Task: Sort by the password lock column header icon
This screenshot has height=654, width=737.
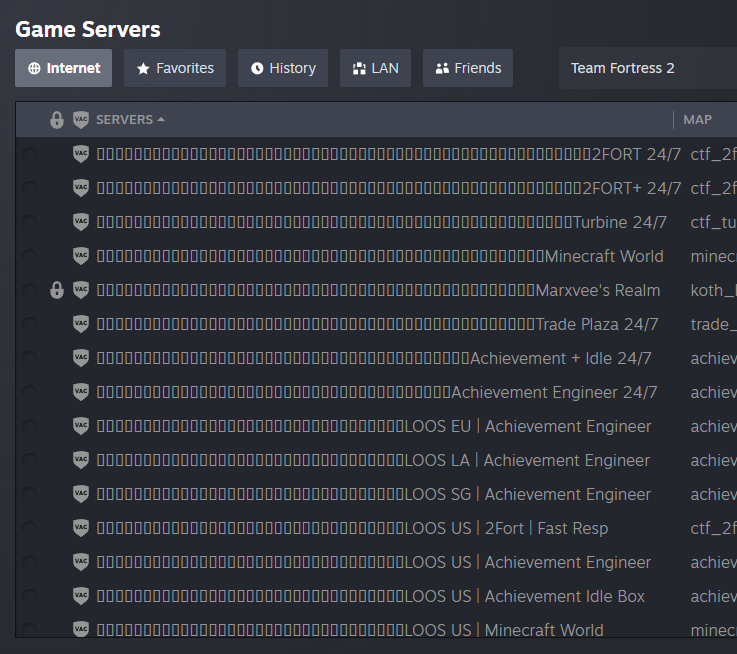Action: point(57,120)
